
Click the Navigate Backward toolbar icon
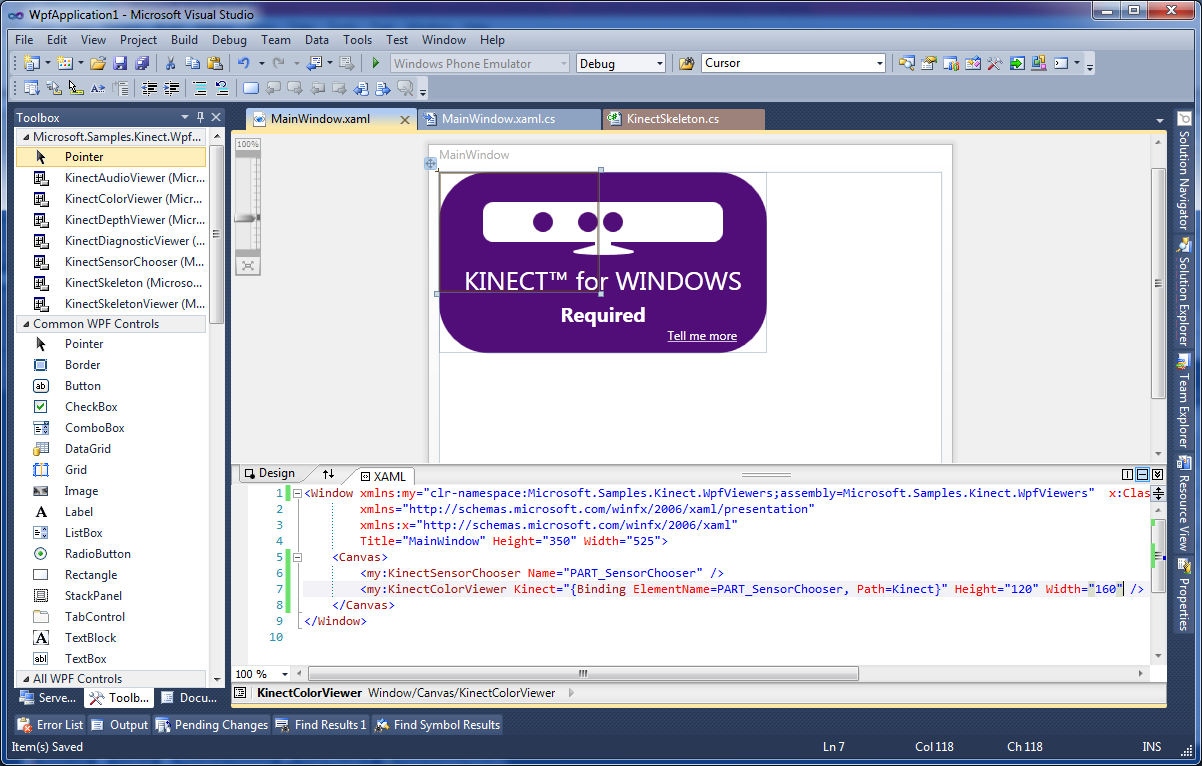314,63
